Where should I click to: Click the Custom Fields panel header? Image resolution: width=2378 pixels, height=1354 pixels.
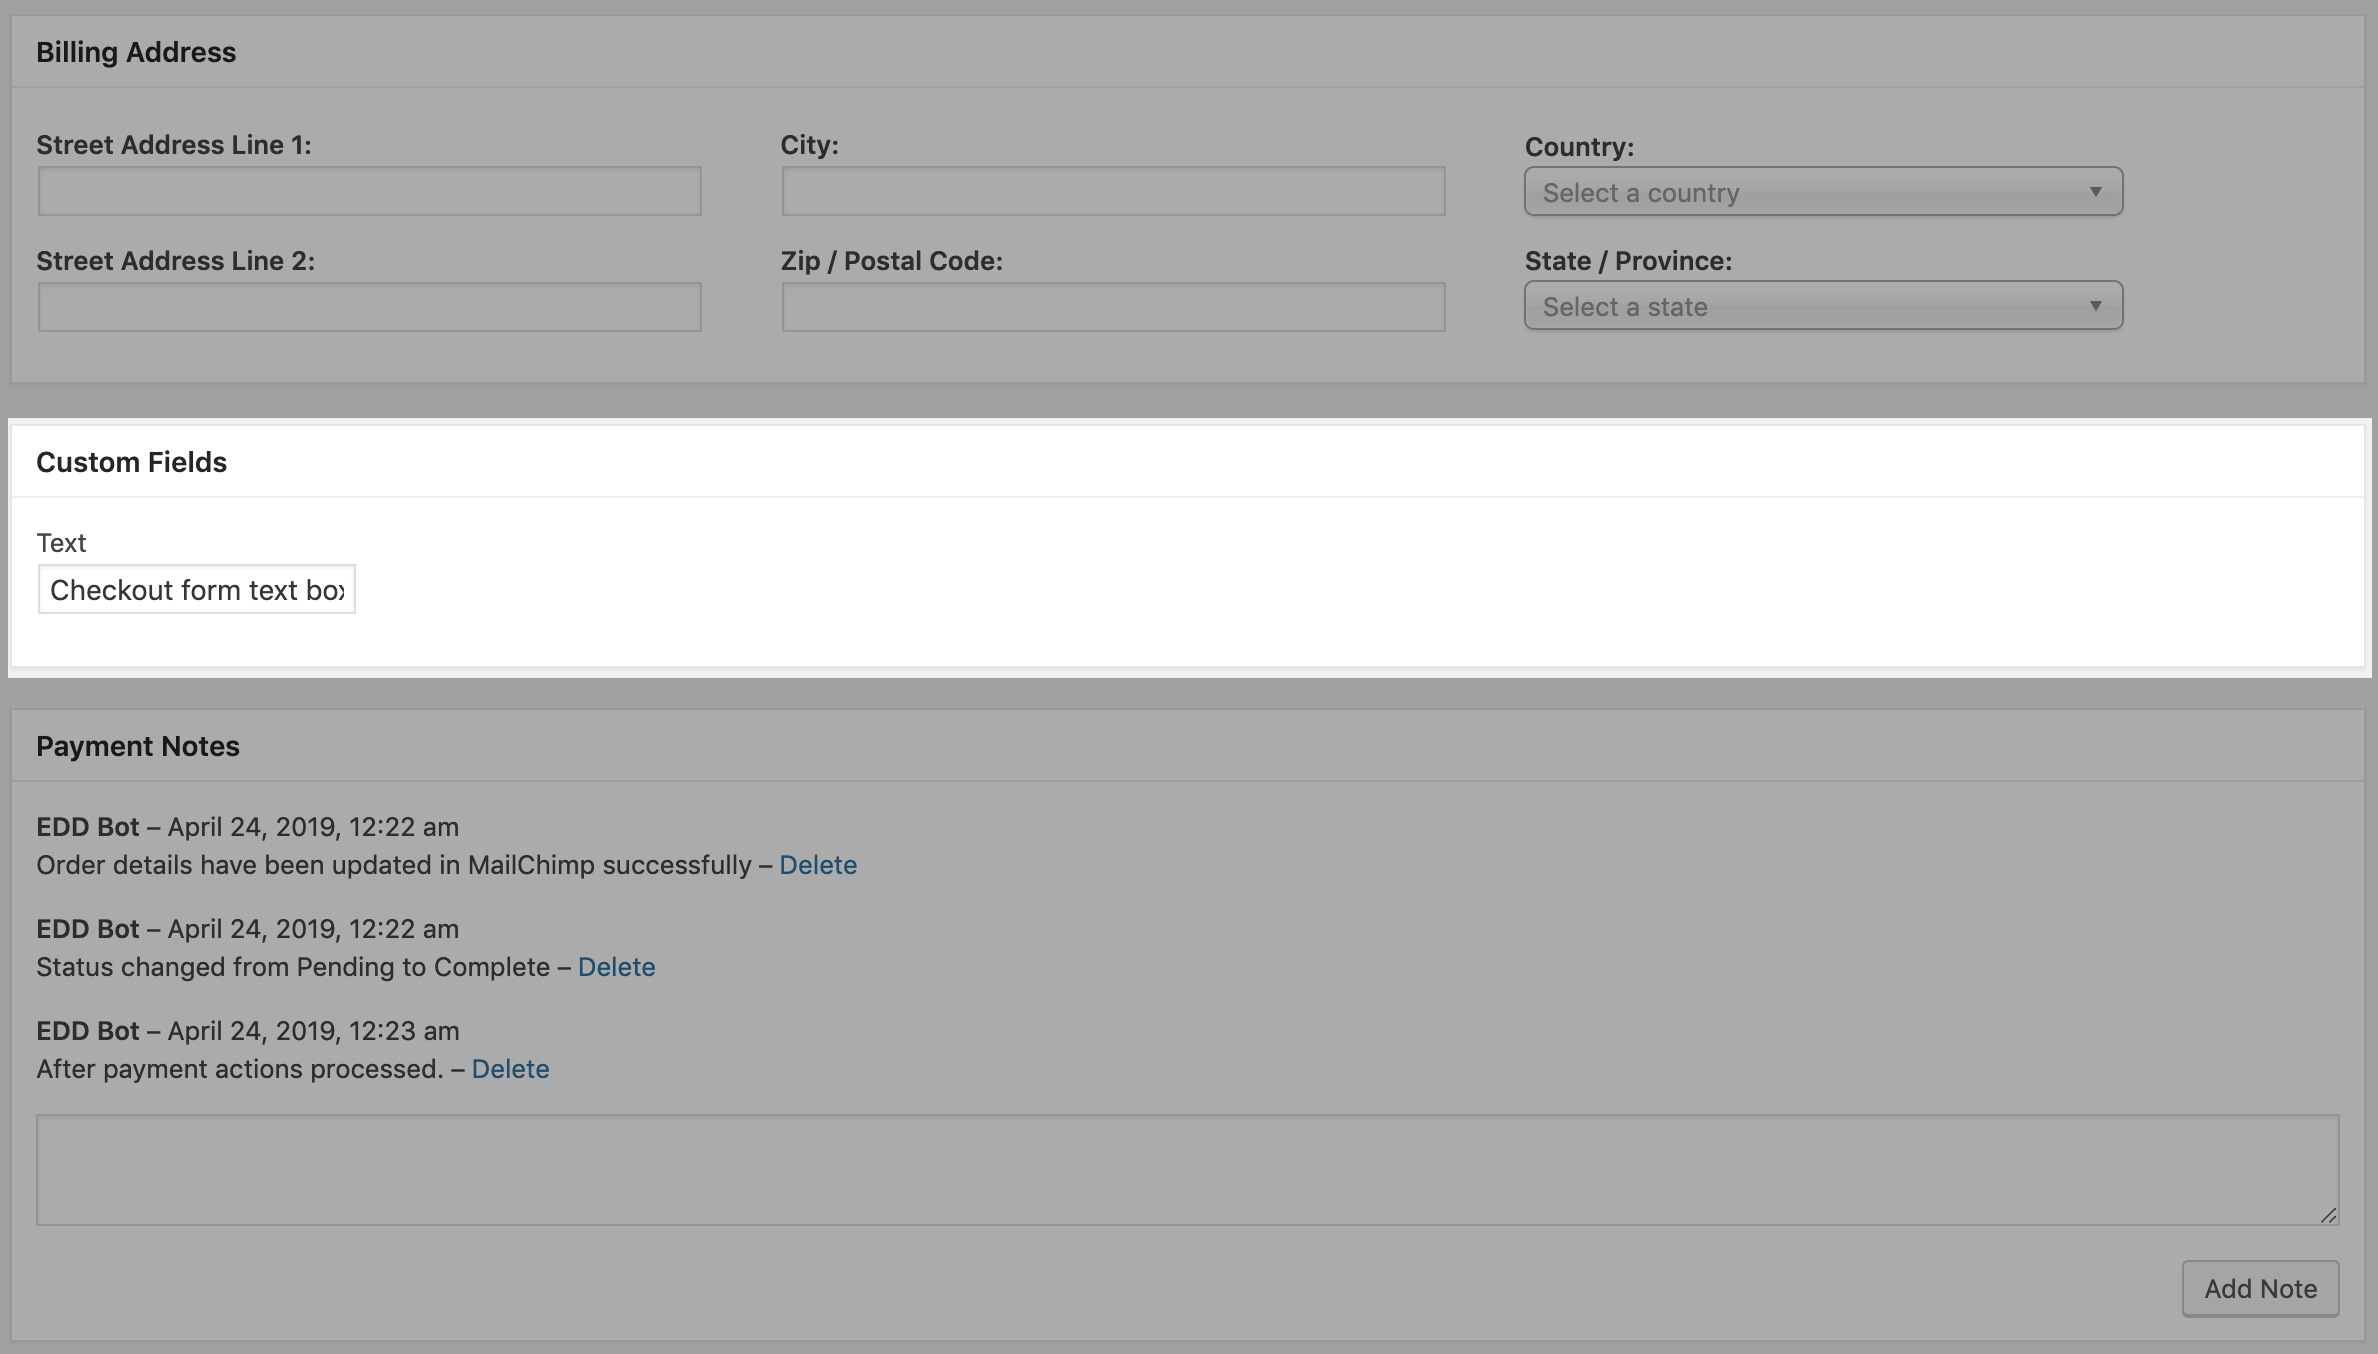(x=131, y=462)
